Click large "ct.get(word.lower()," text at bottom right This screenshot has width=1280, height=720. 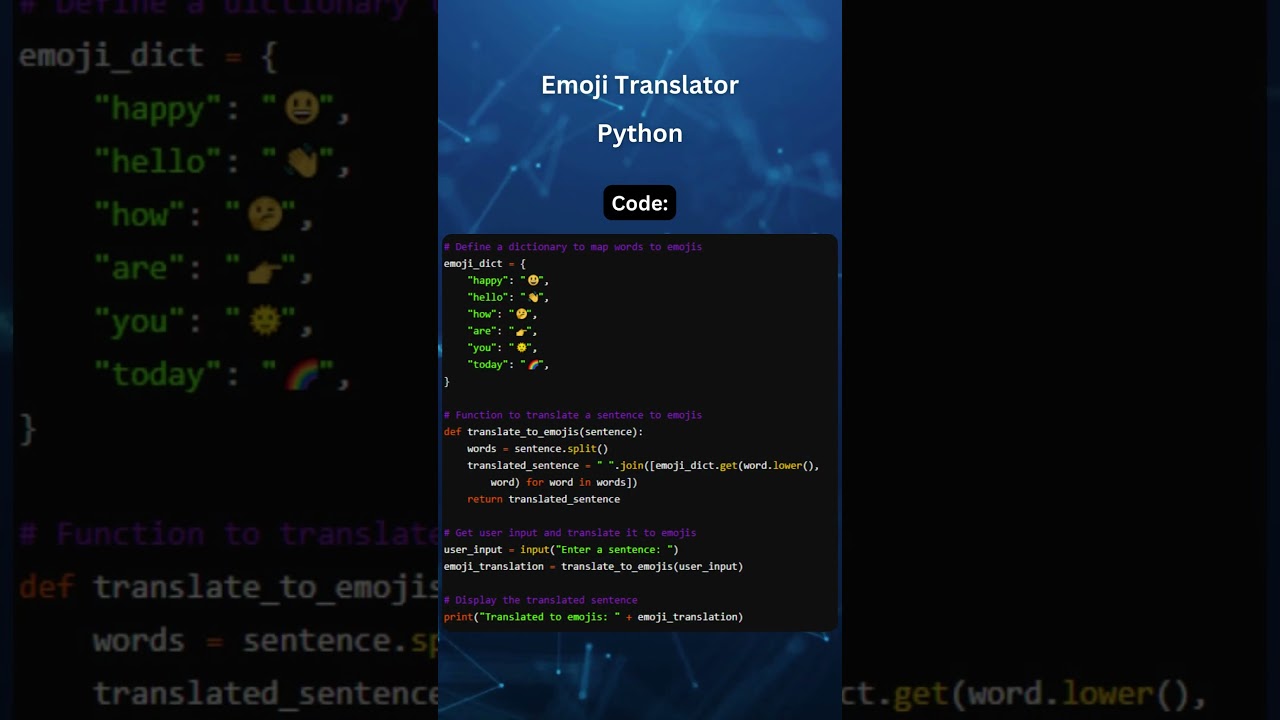click(1025, 694)
